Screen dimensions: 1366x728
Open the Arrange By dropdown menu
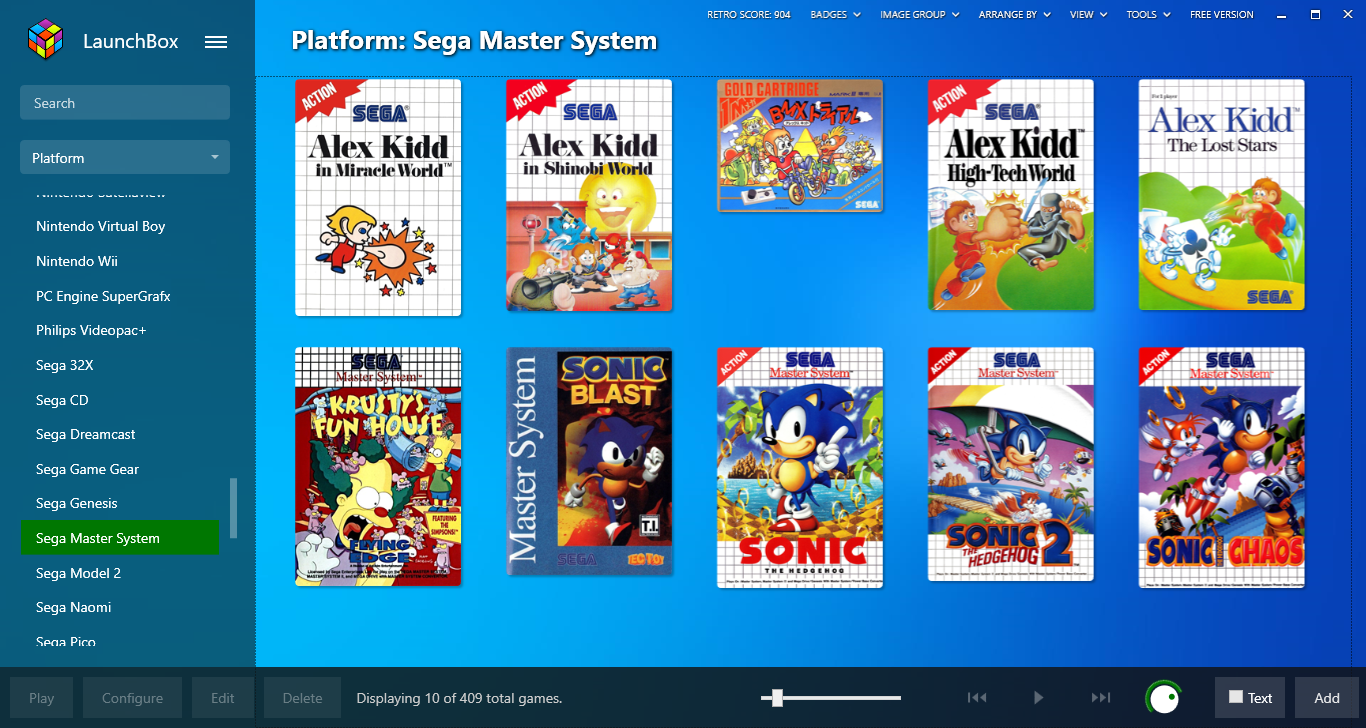(1015, 15)
